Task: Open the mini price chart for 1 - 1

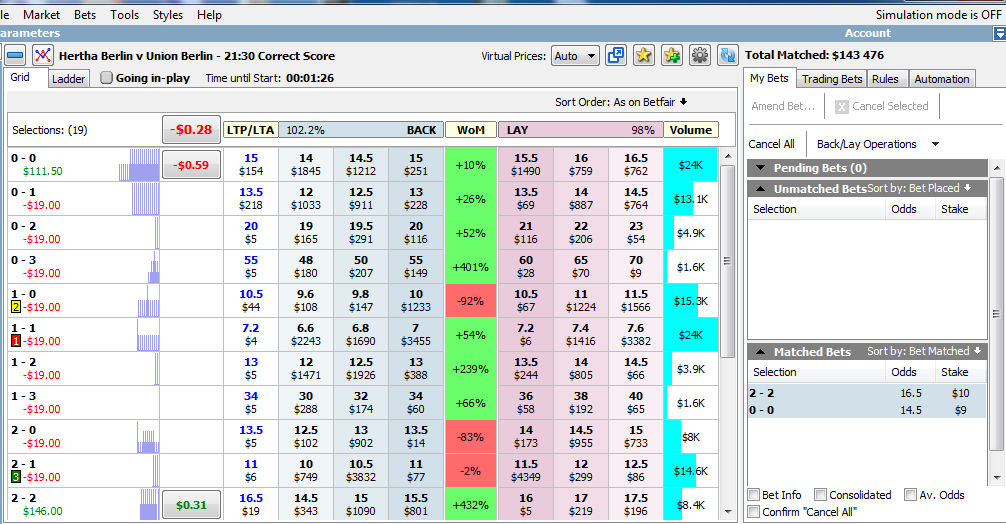Action: (x=148, y=335)
